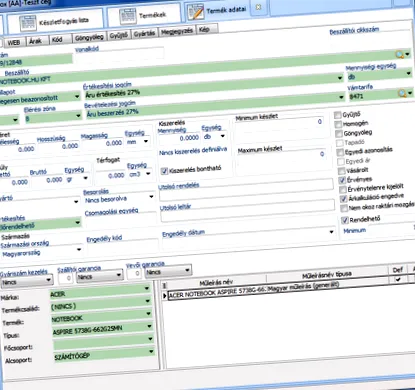The image size is (415, 390).
Task: Switch to the Termékek tab
Action: click(x=143, y=16)
